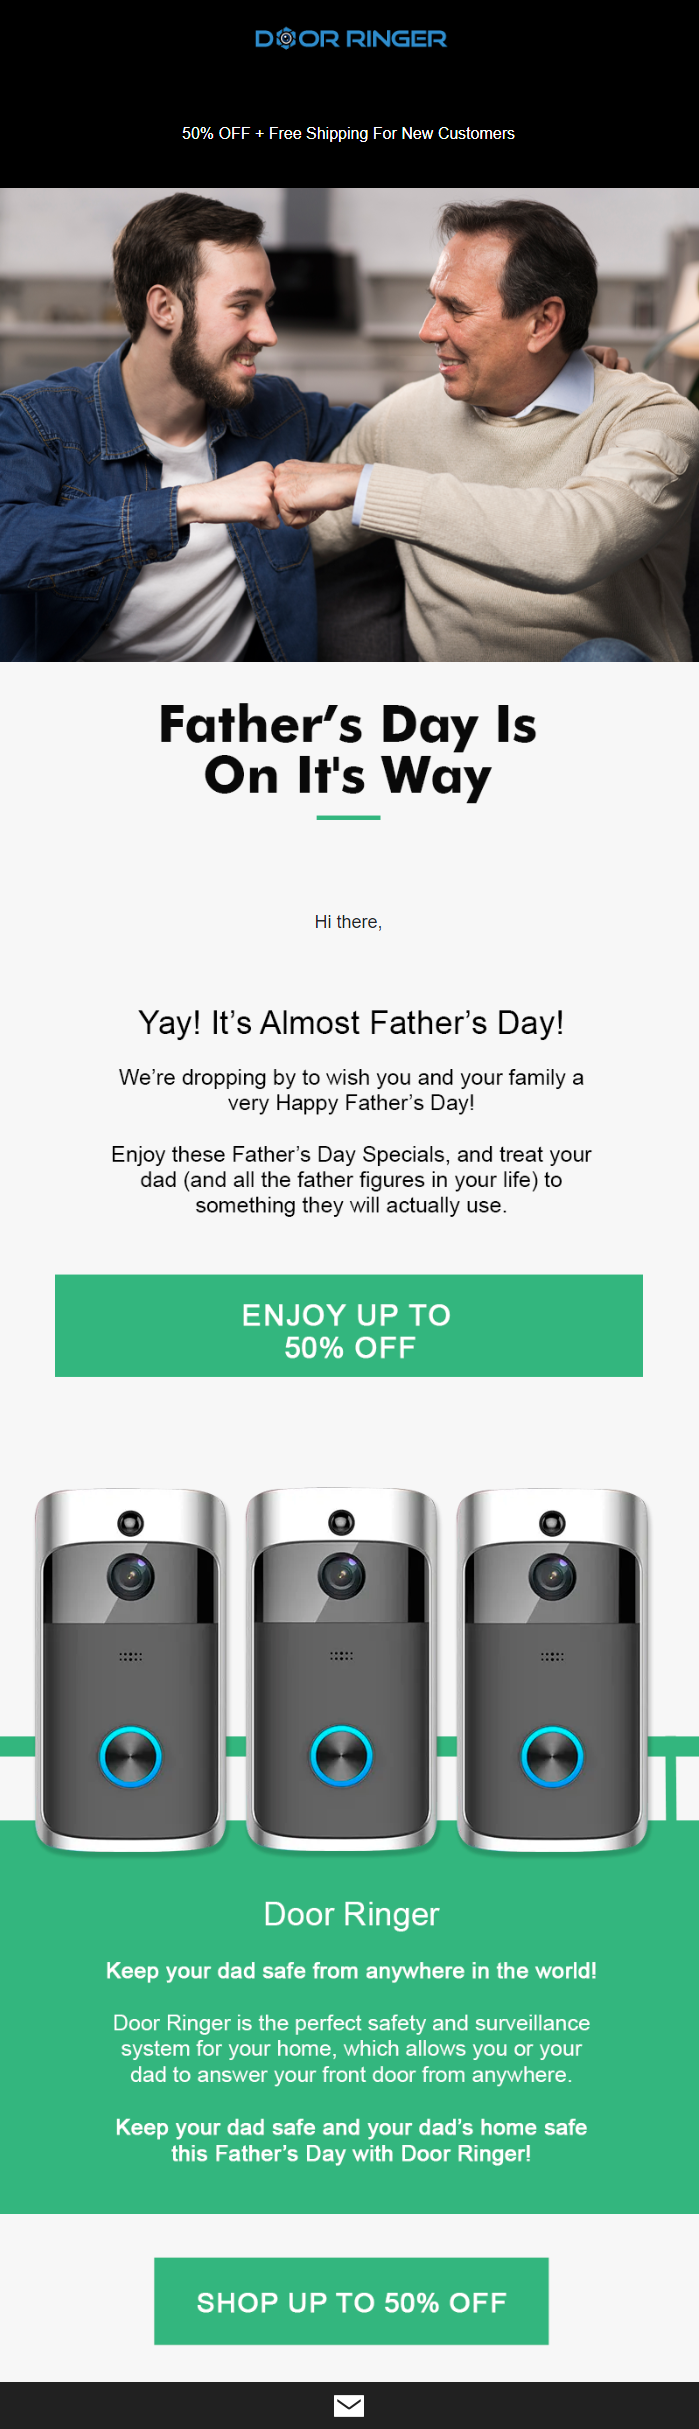
Task: Click the Door Ringer logo in header
Action: point(350,39)
